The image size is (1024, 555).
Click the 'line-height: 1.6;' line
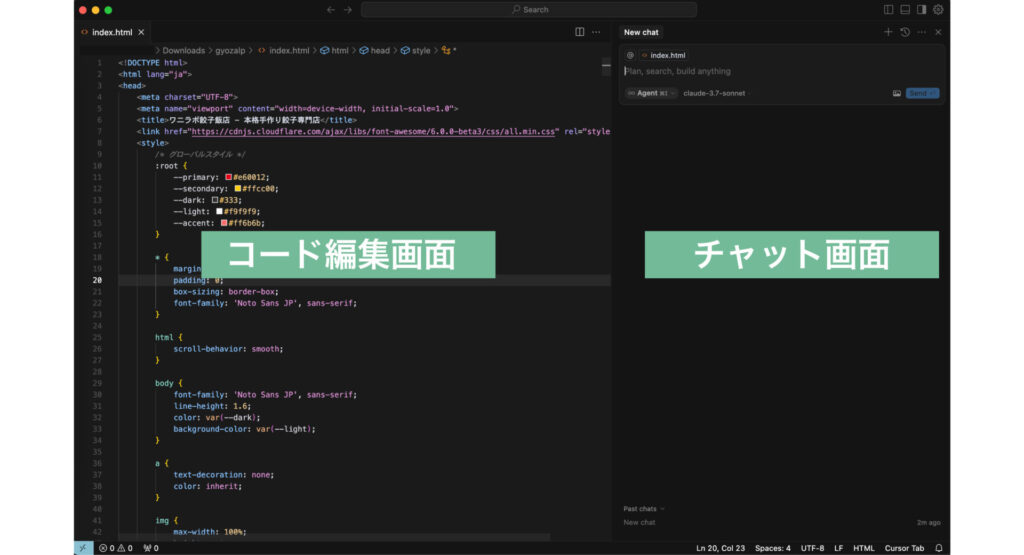pos(212,406)
